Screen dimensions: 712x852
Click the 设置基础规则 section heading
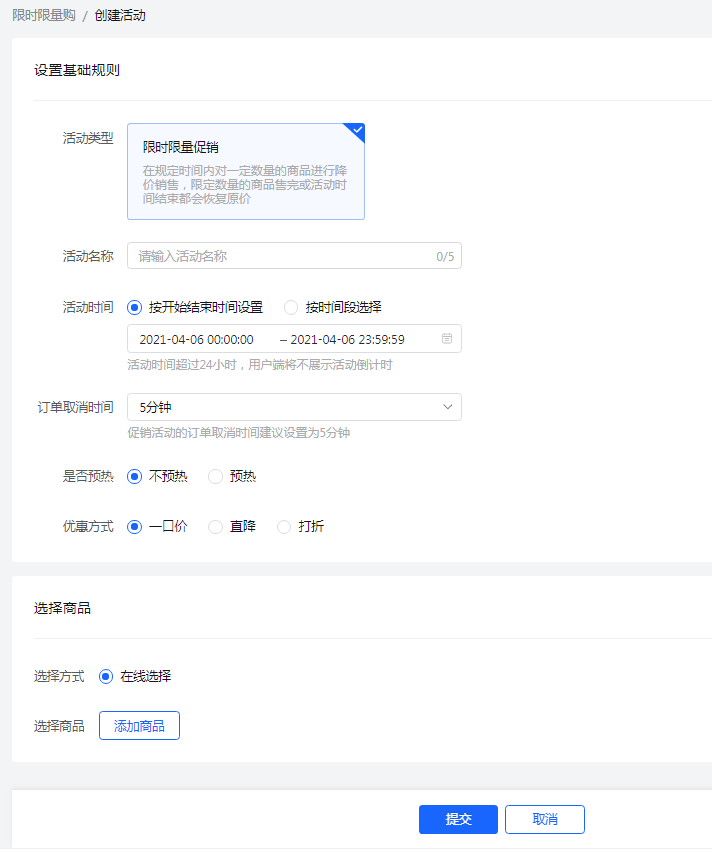click(x=77, y=70)
